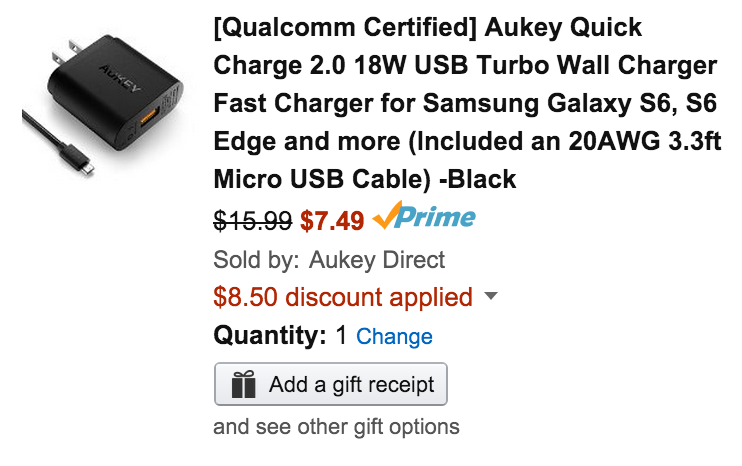The height and width of the screenshot is (466, 742).
Task: Add a gift receipt
Action: tap(330, 384)
